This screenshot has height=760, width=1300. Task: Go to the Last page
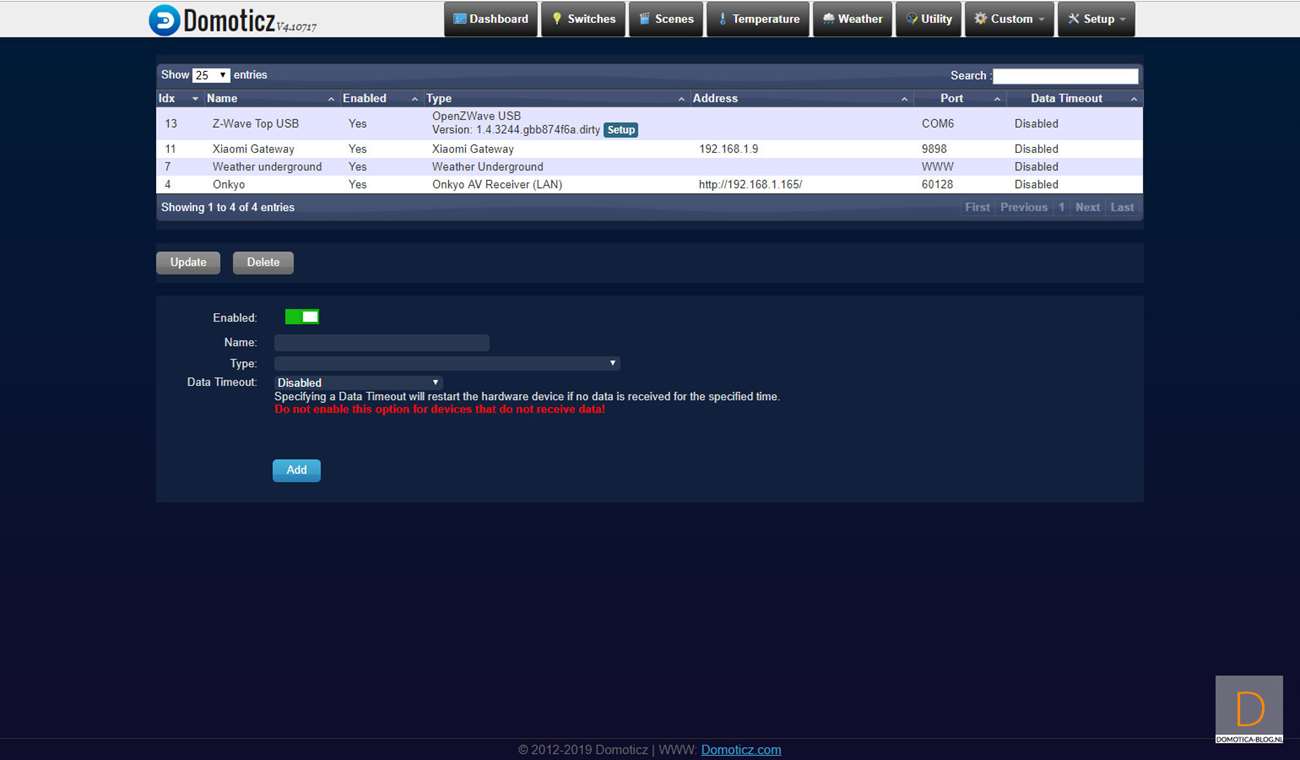tap(1122, 207)
